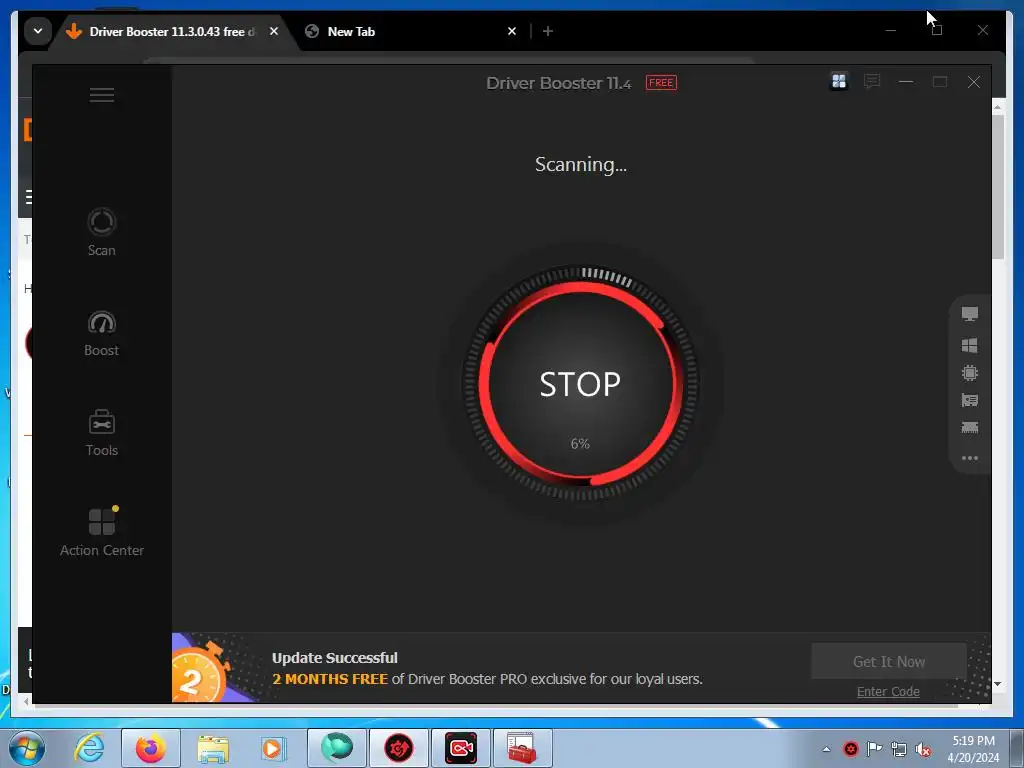This screenshot has height=768, width=1024.
Task: Click the scan progress ring
Action: (580, 383)
